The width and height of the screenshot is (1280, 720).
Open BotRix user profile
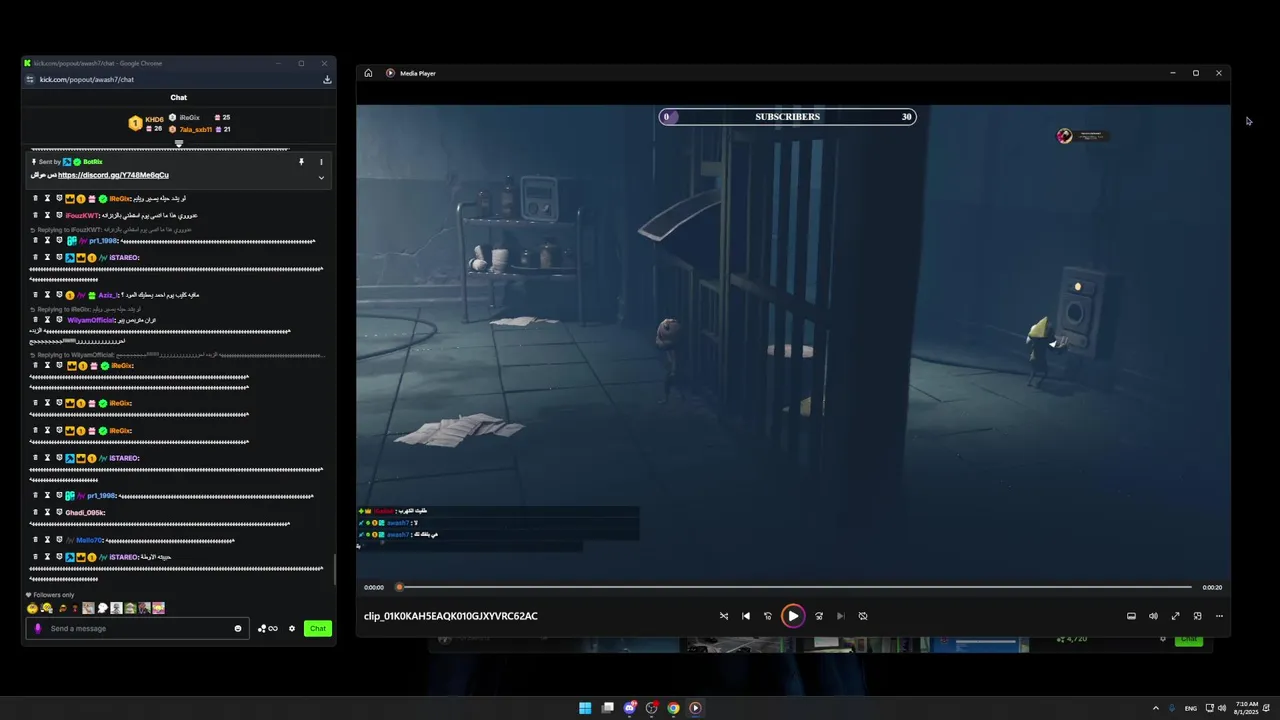(x=93, y=161)
